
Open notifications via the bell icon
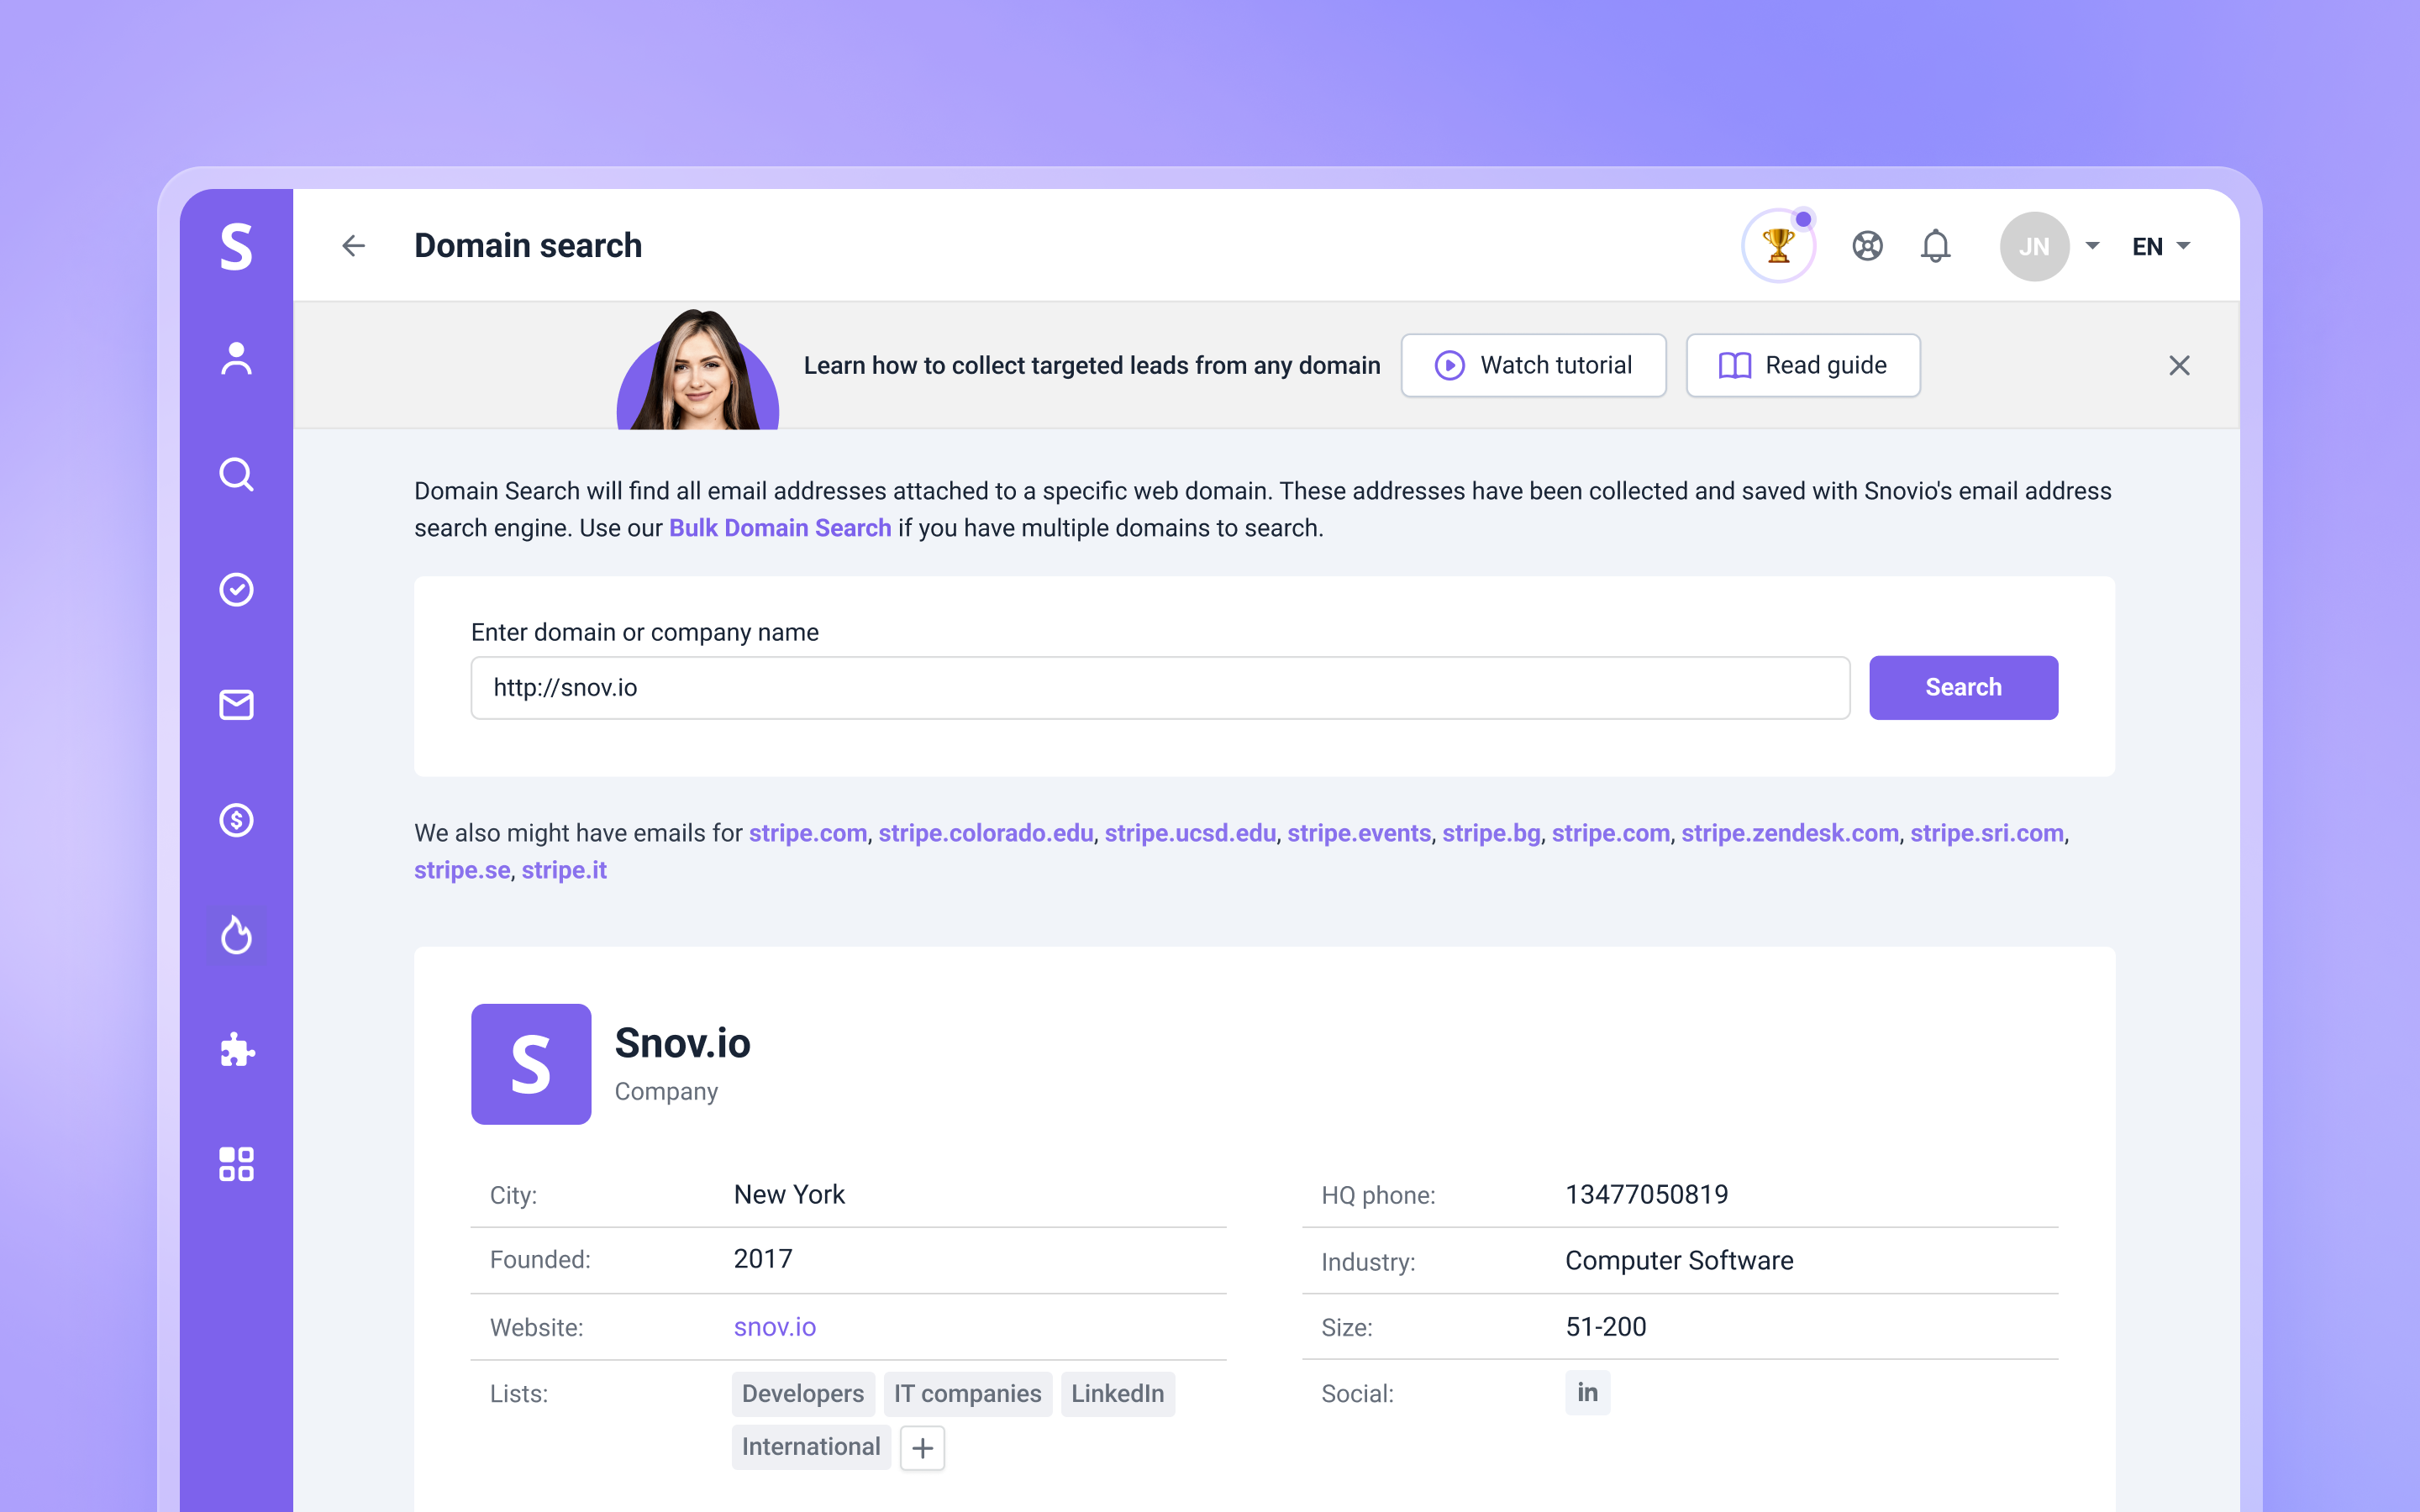pyautogui.click(x=1936, y=245)
